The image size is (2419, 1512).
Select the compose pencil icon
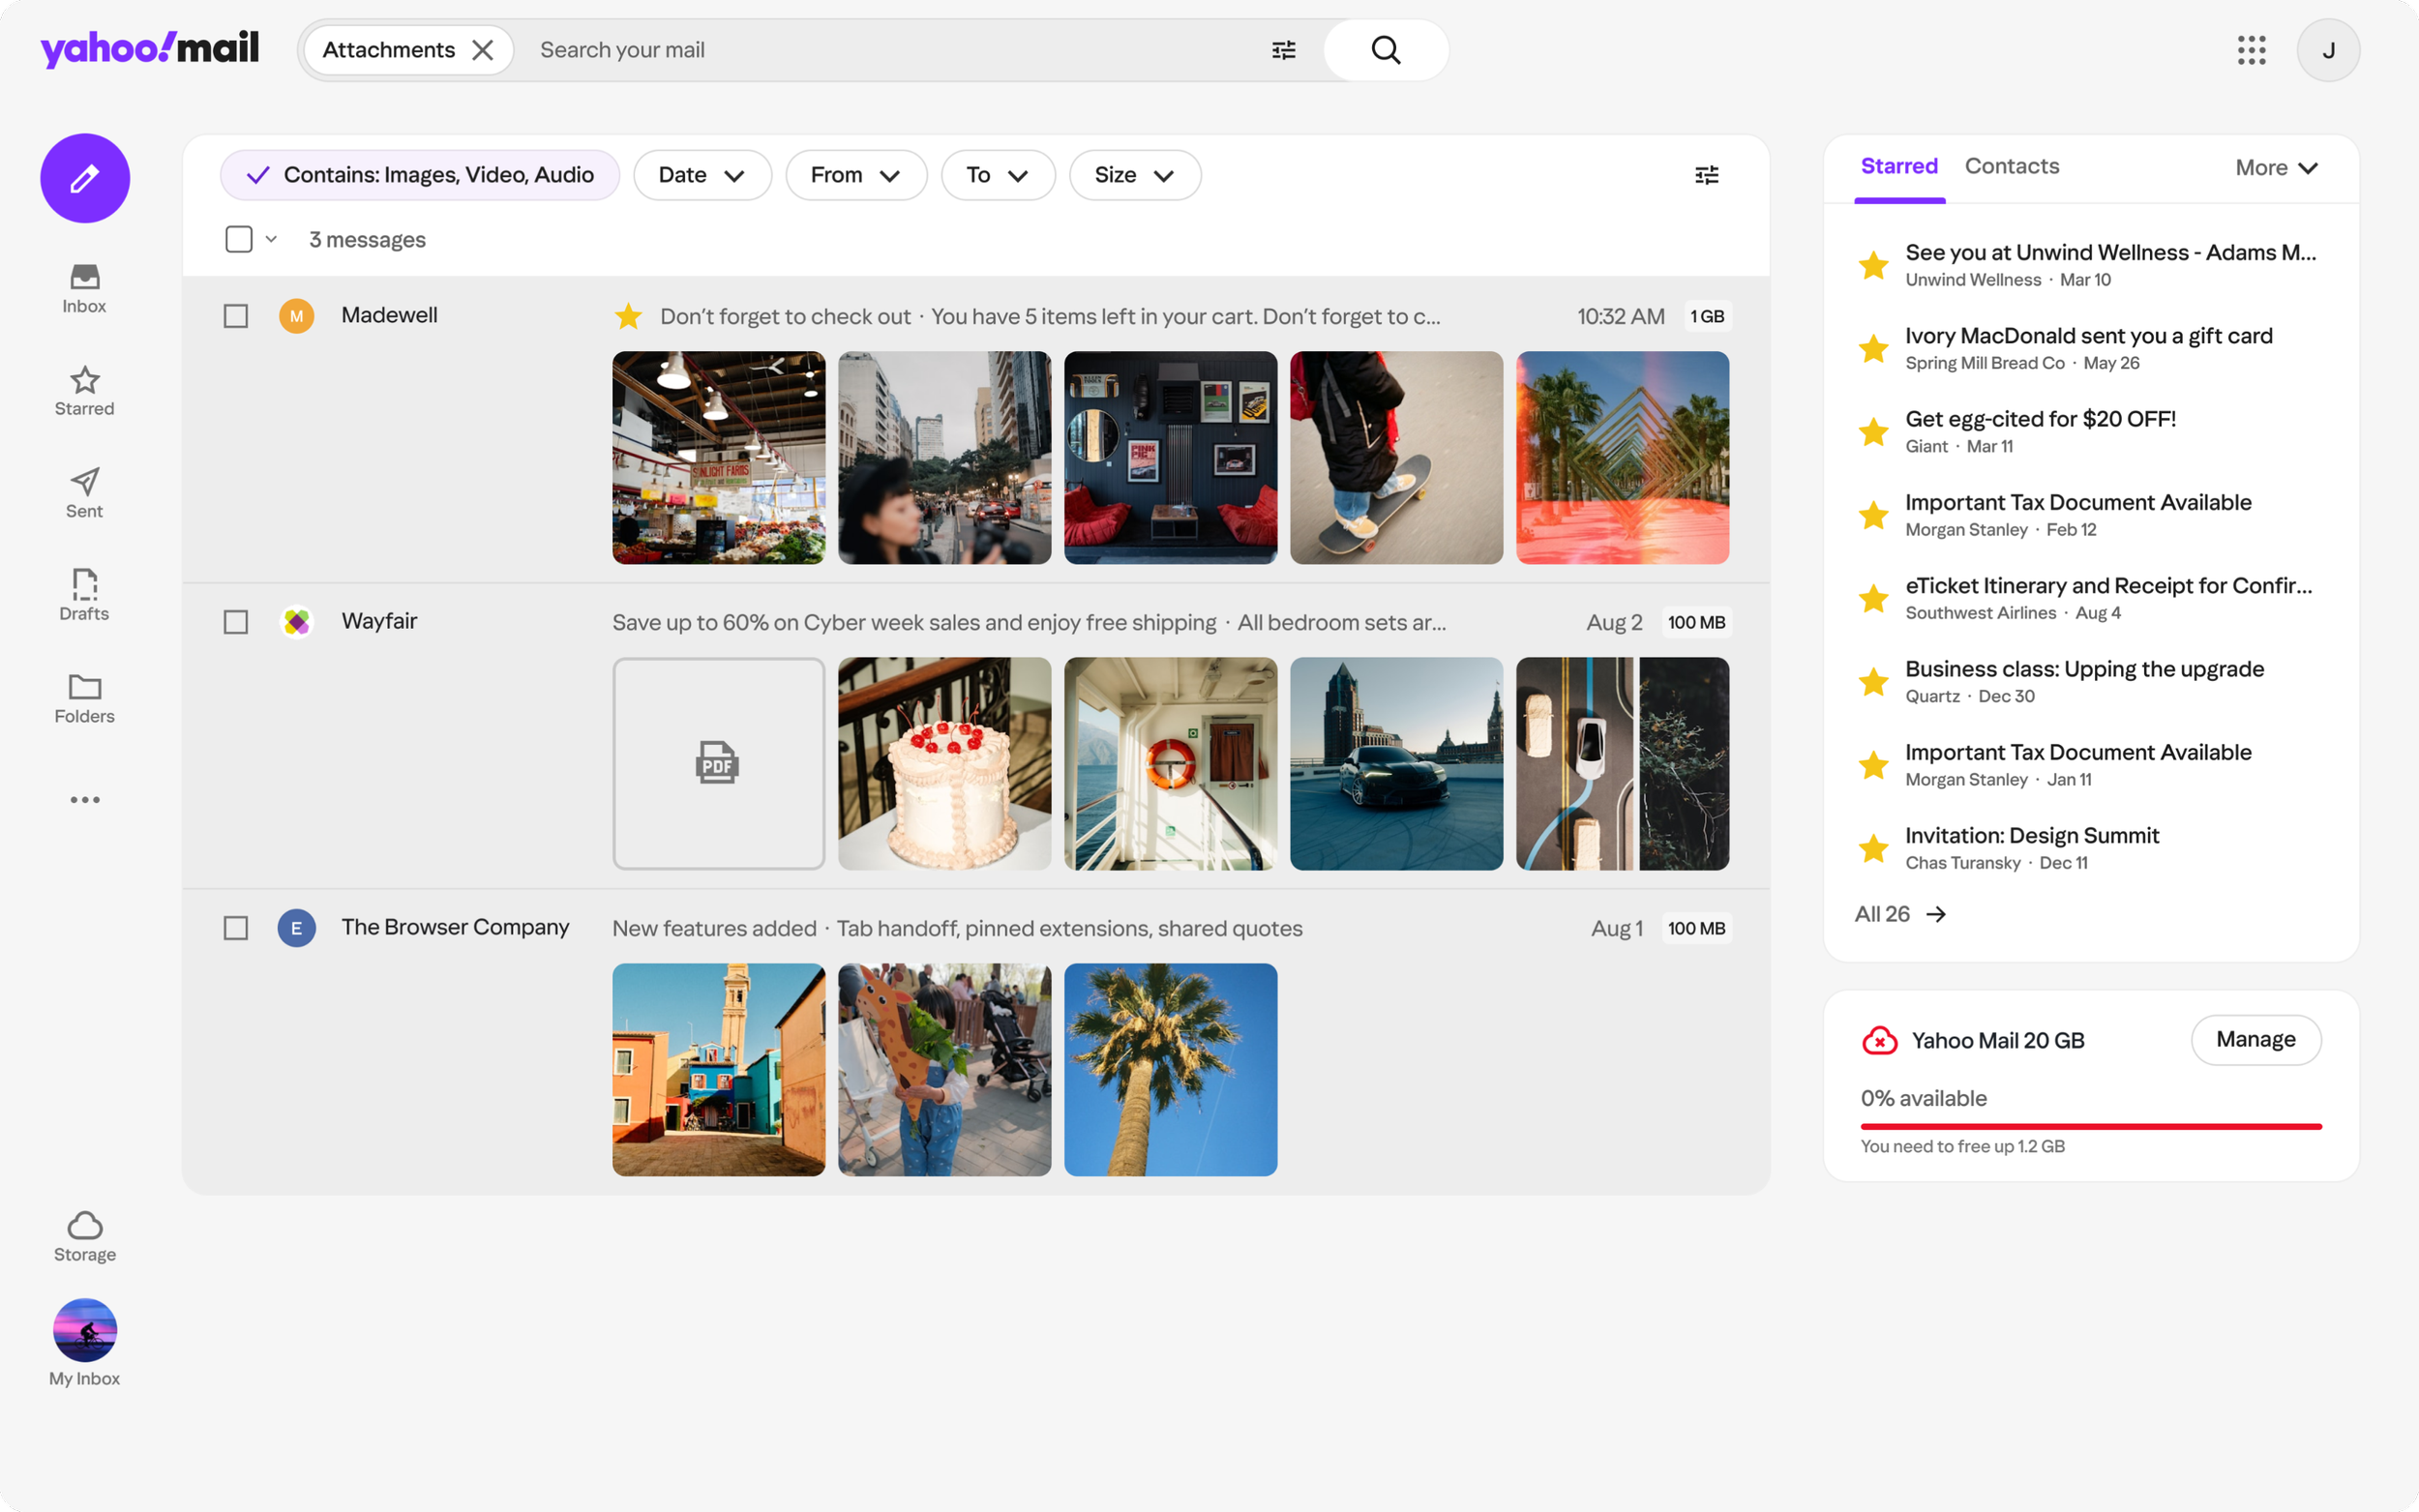[85, 178]
